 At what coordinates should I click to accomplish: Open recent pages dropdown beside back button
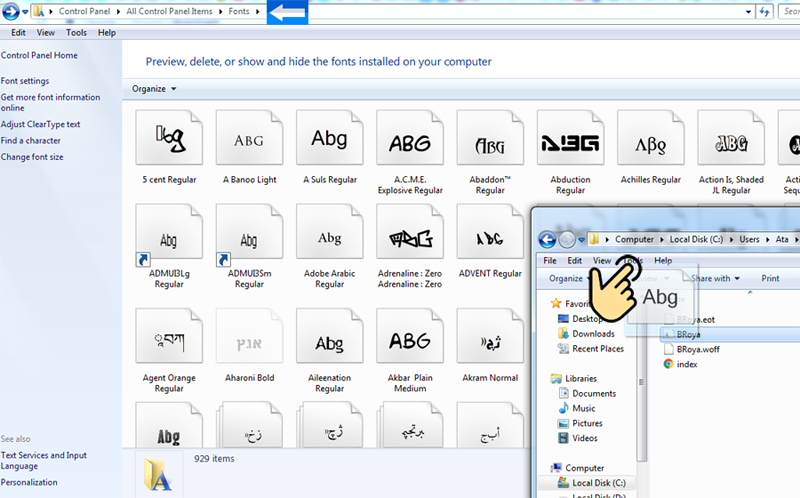tap(24, 12)
